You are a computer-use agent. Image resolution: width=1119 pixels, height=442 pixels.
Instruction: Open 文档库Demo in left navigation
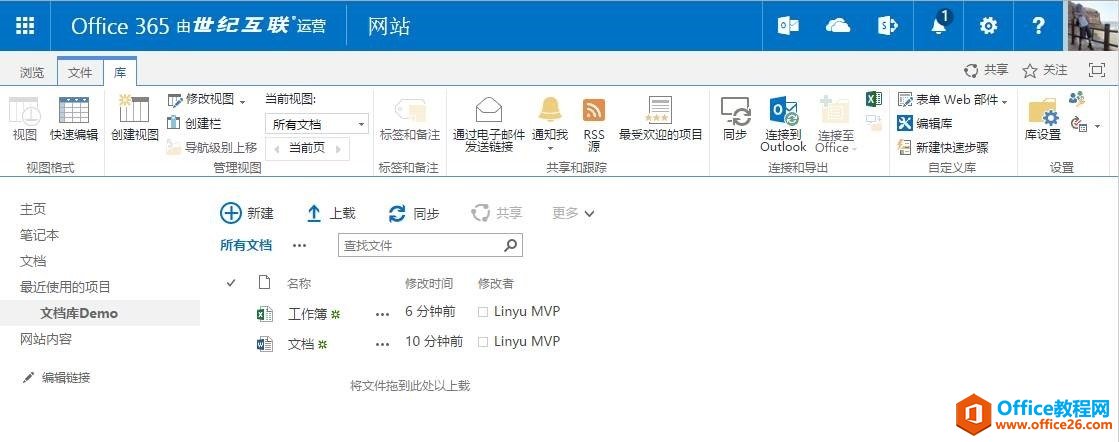79,313
